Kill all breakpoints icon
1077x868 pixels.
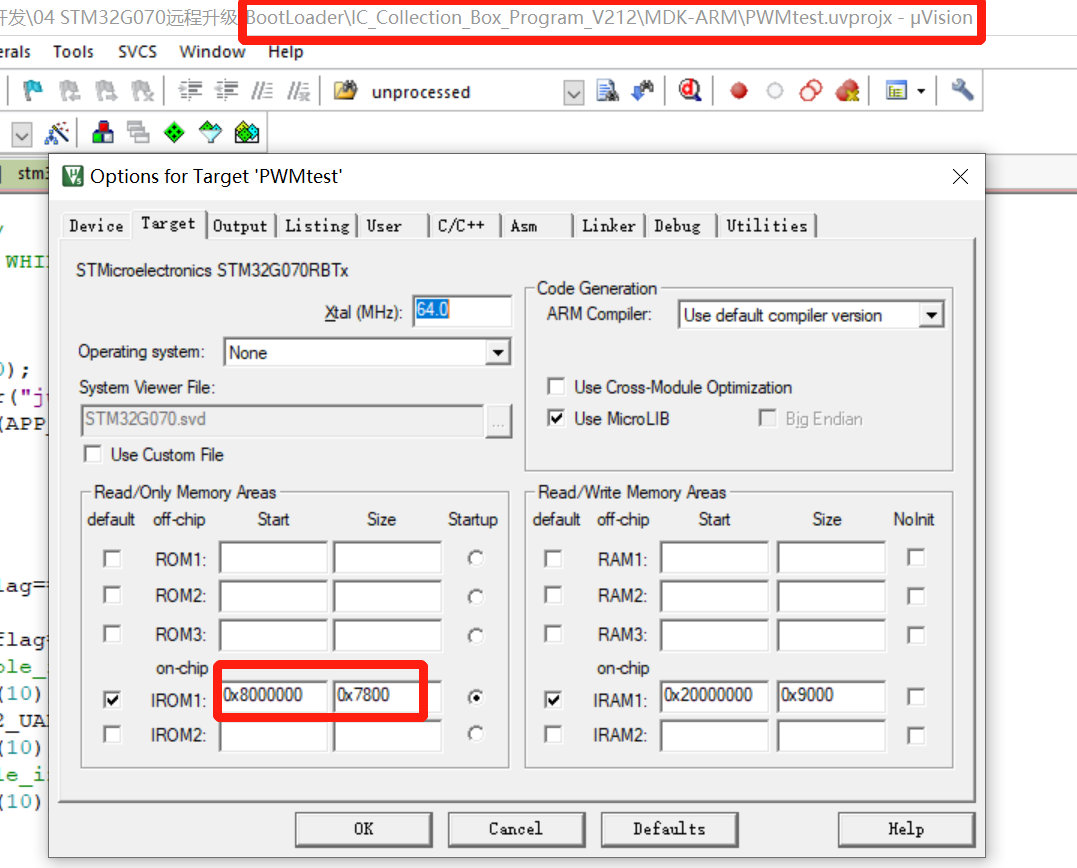pos(848,91)
